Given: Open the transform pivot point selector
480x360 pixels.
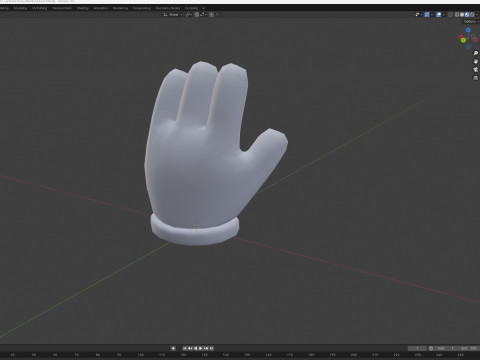Looking at the screenshot, I should [188, 15].
